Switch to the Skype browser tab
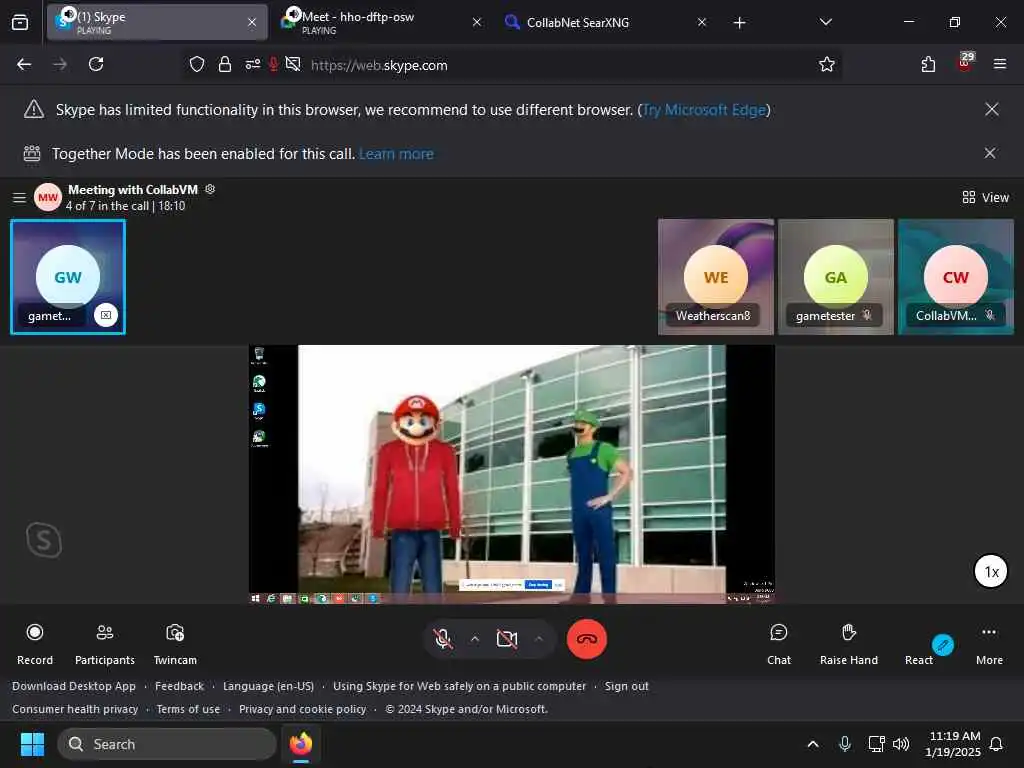The height and width of the screenshot is (768, 1024). pyautogui.click(x=157, y=22)
